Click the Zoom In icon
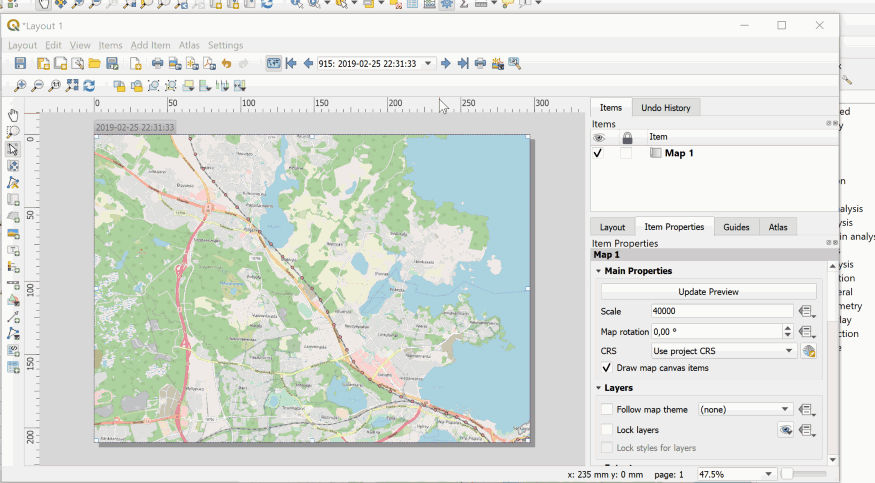Image resolution: width=875 pixels, height=483 pixels. [x=20, y=86]
